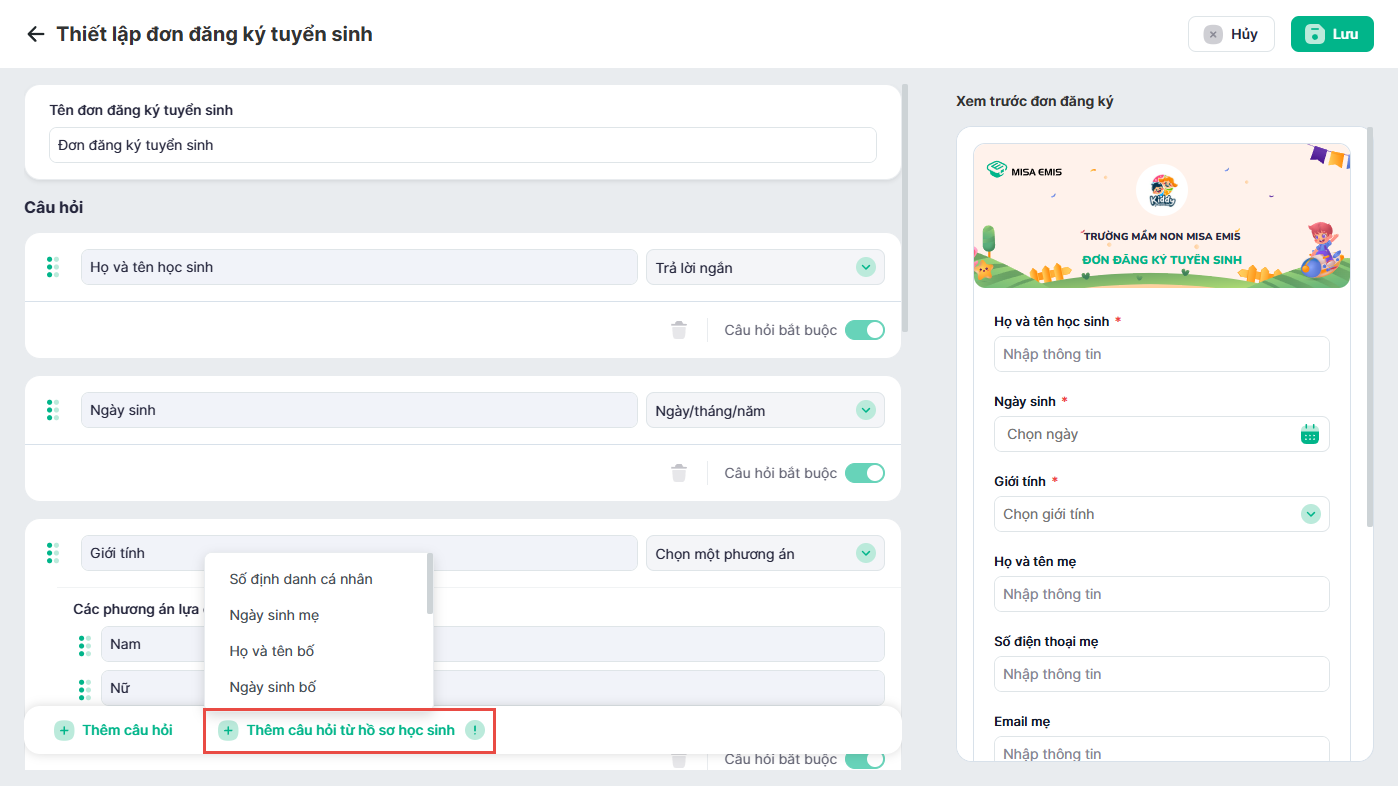Screen dimensions: 1398x786
Task: Save the form with the Lưu button
Action: pos(1332,34)
